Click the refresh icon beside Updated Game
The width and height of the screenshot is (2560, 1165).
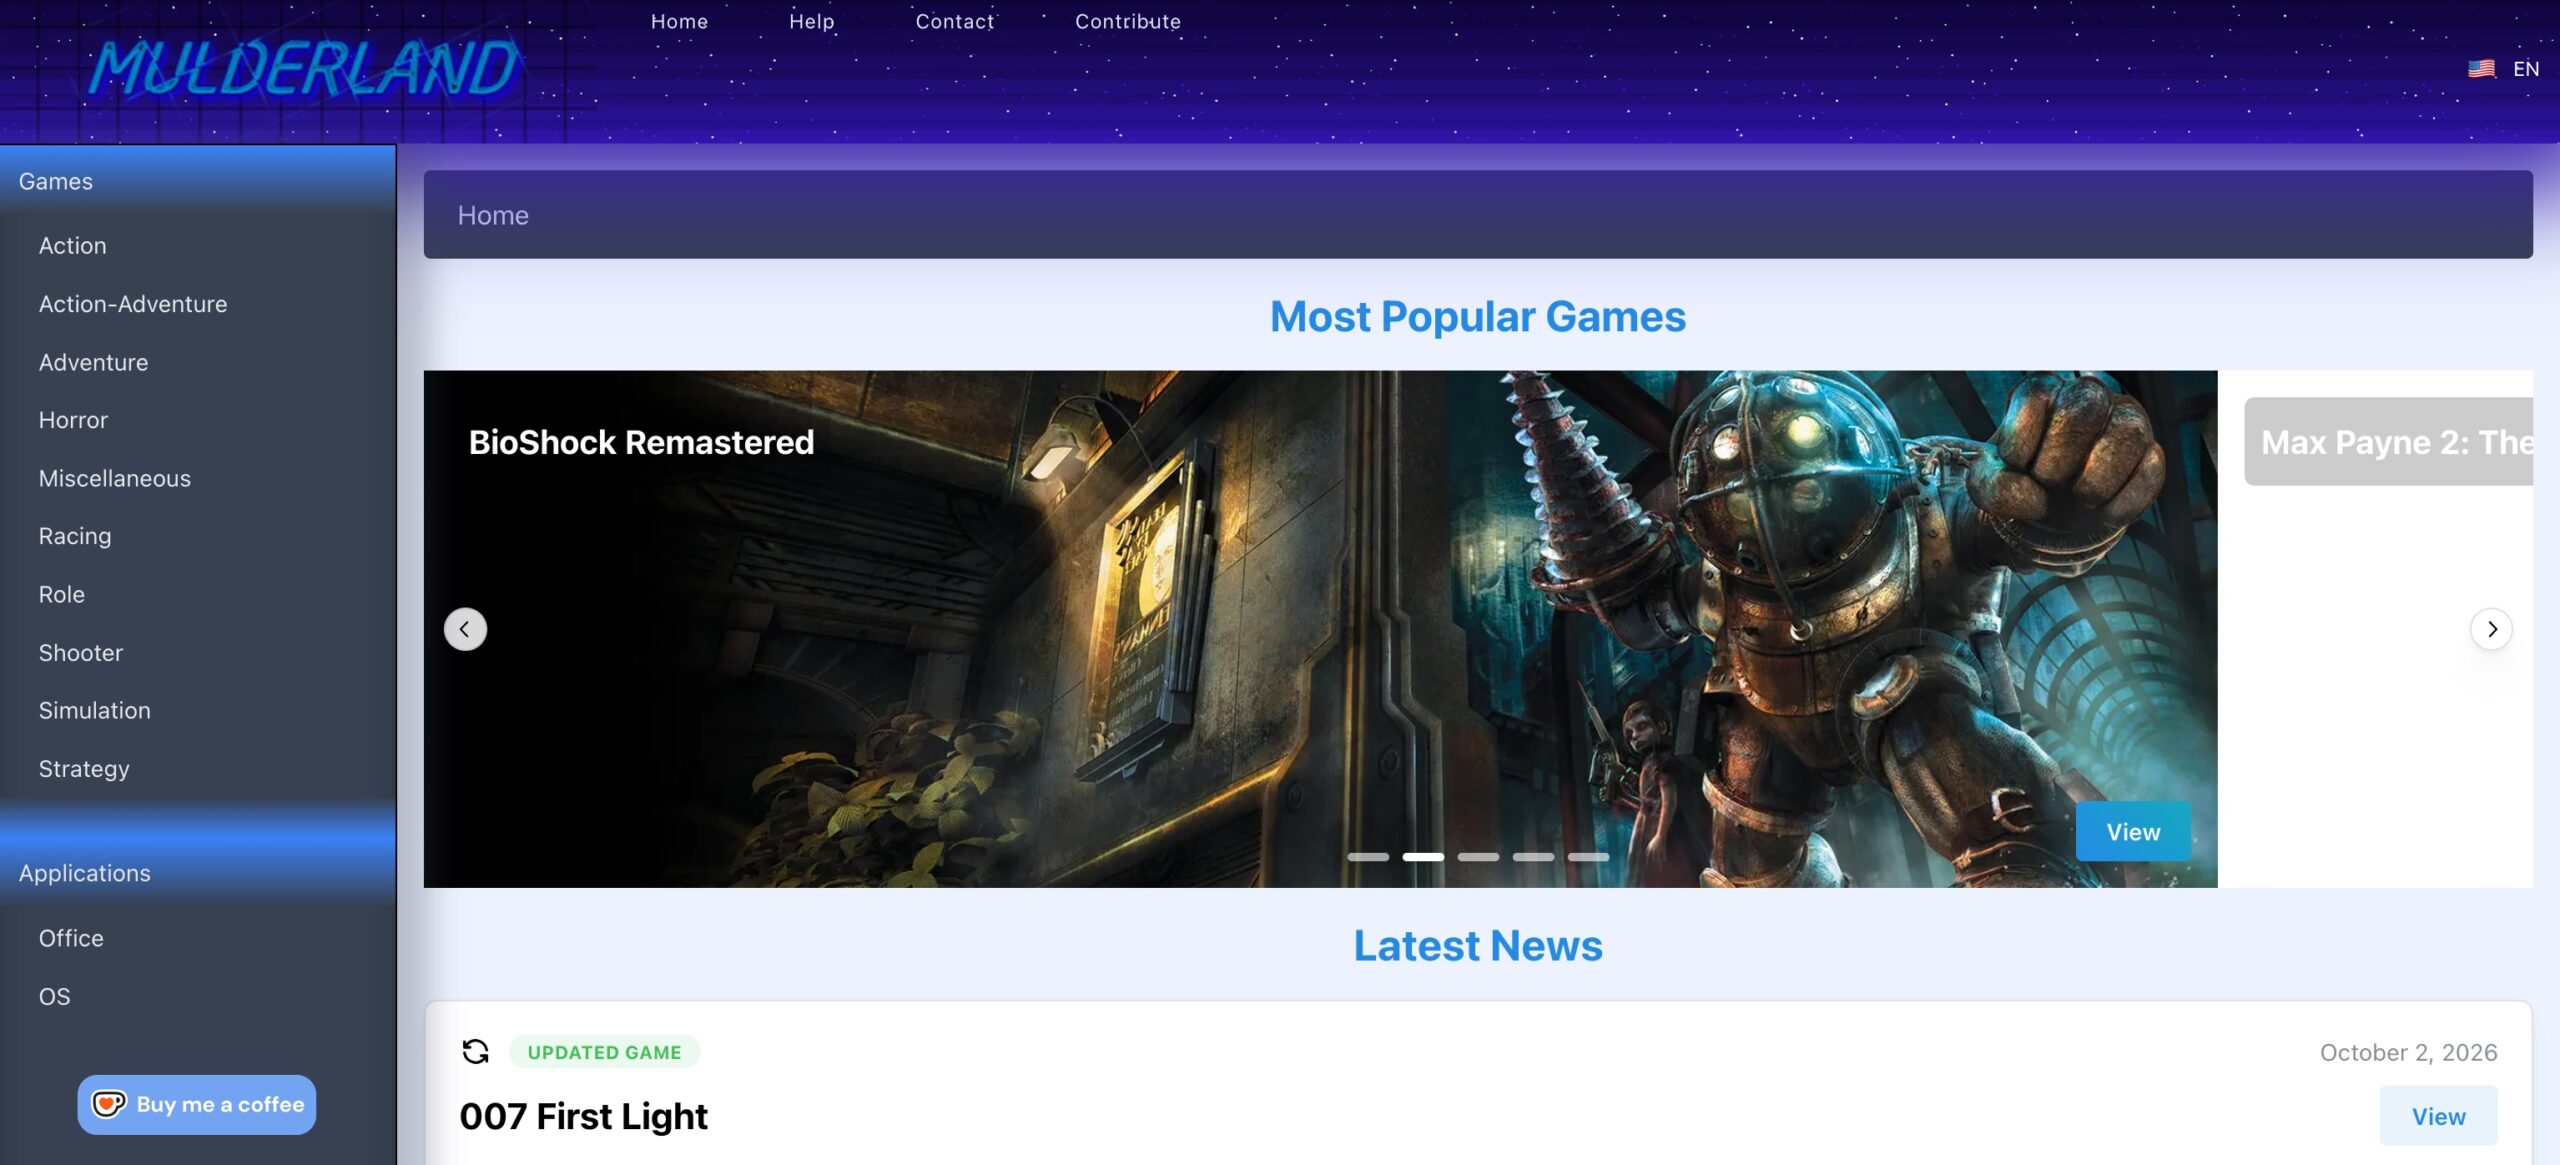[x=476, y=1051]
